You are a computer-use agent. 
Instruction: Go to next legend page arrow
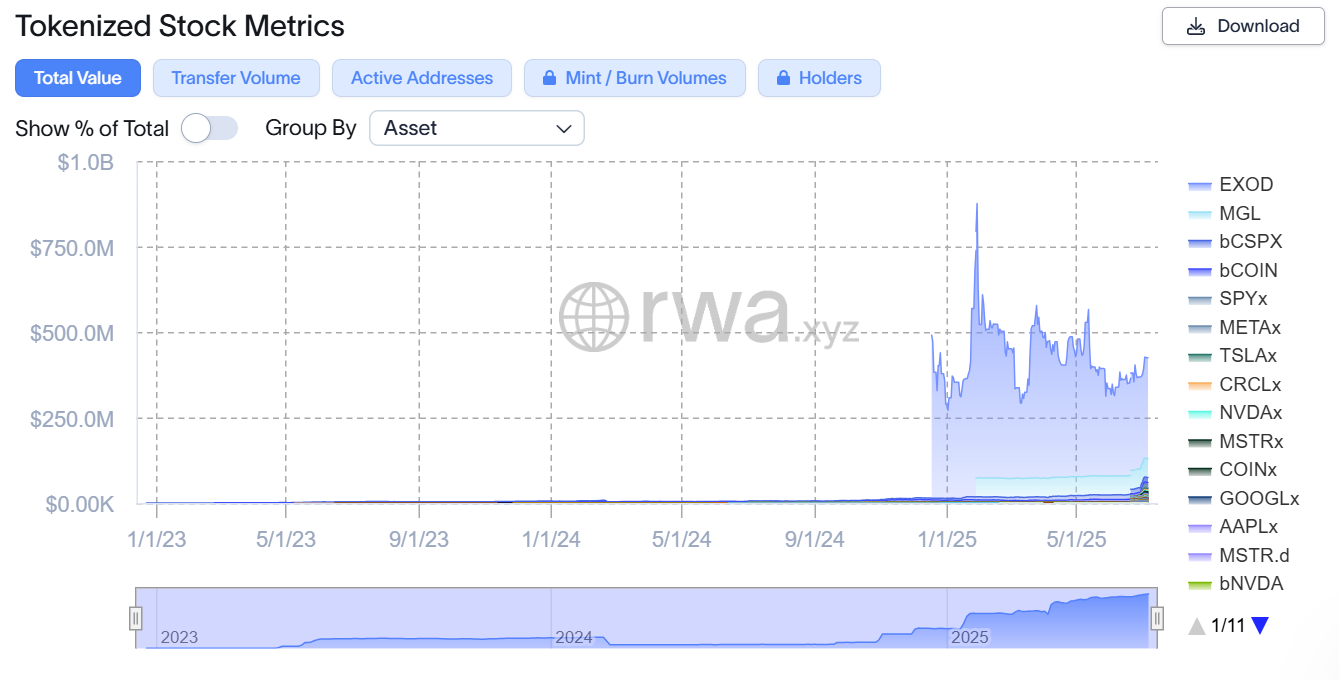1260,626
